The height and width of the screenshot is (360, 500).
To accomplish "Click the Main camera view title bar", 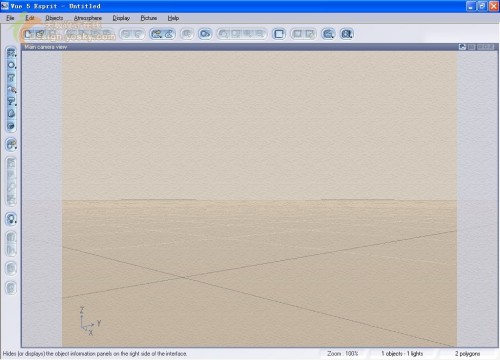I will tap(240, 47).
